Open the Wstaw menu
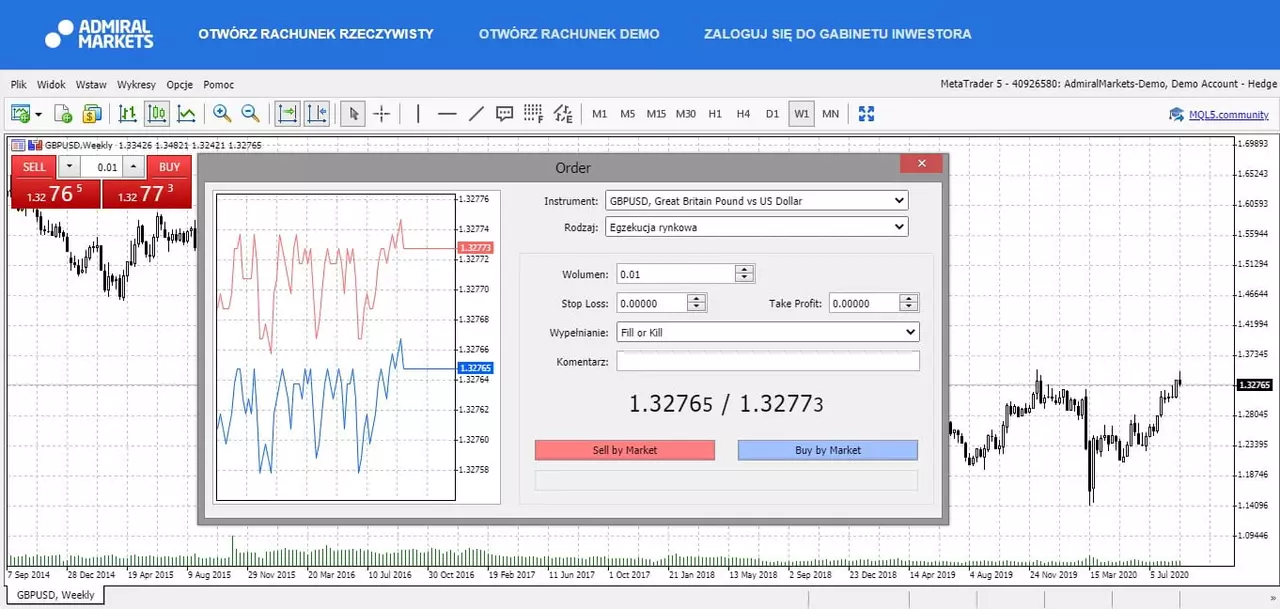 (x=91, y=85)
